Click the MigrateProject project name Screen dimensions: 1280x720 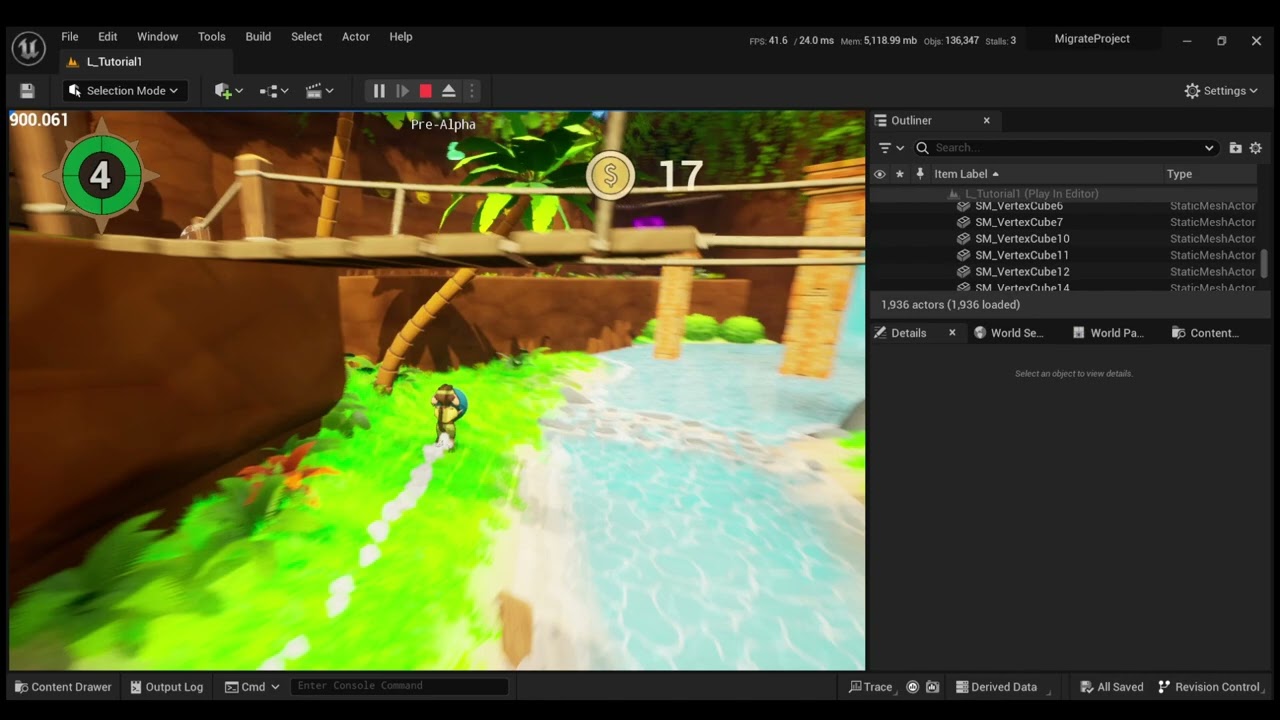(x=1092, y=39)
